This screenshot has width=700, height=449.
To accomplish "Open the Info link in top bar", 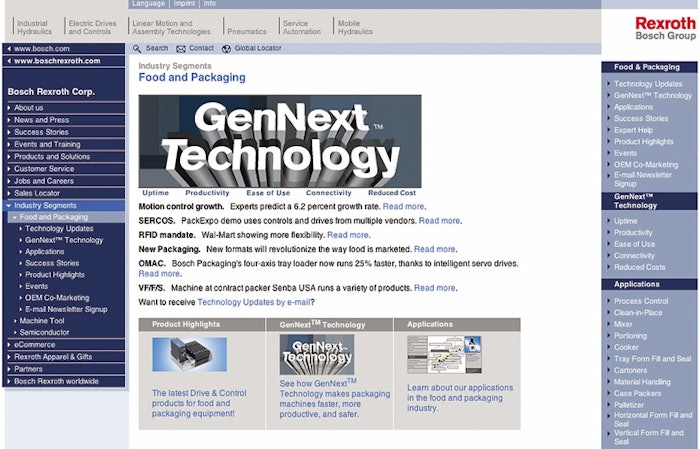I will tap(209, 4).
